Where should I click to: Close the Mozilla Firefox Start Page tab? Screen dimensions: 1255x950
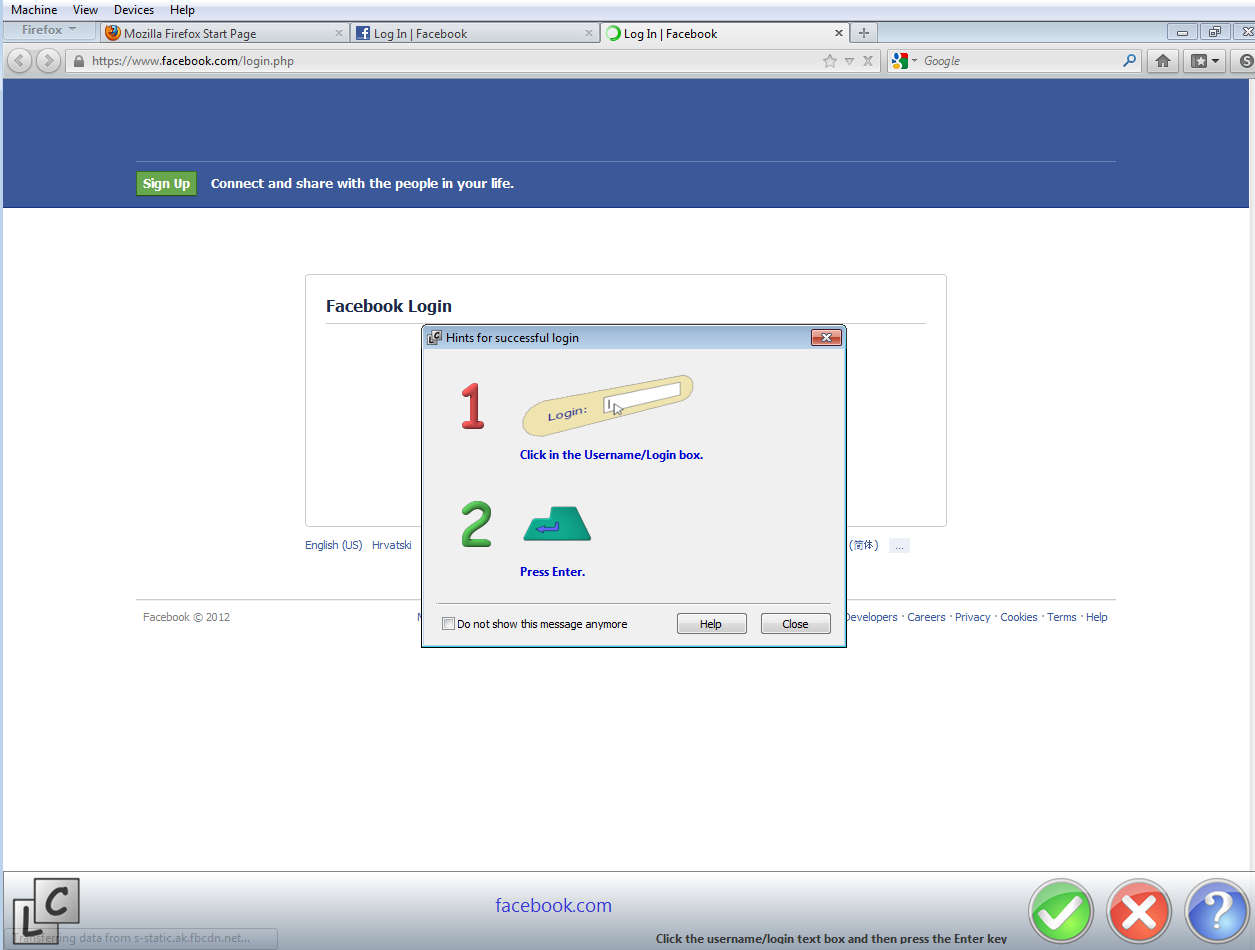338,33
